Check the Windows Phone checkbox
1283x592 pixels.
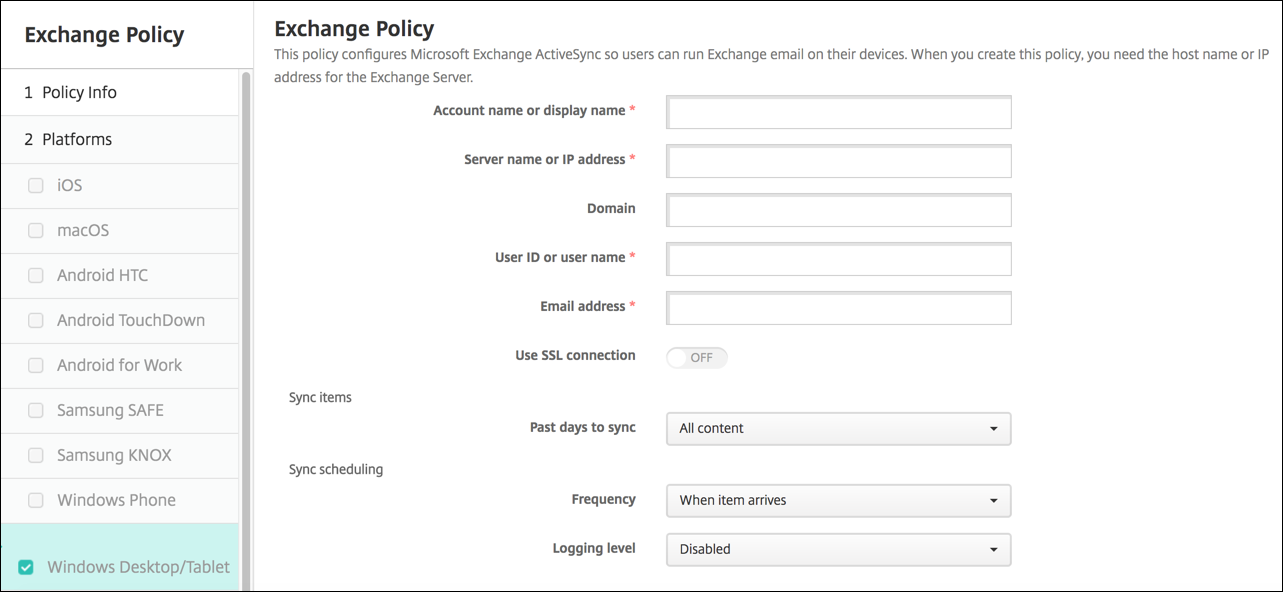[x=36, y=500]
